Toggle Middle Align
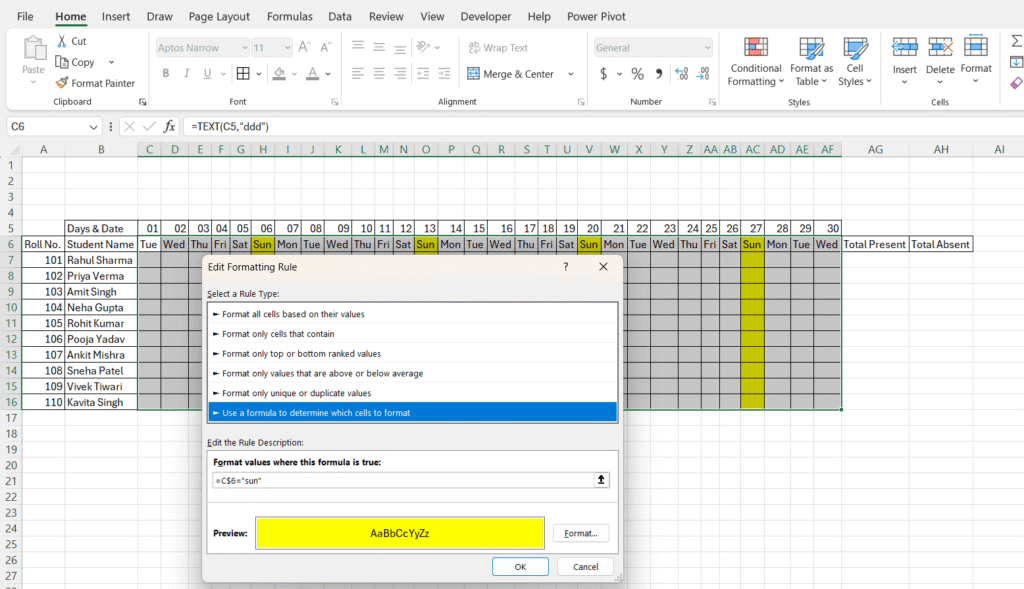Screen dimensions: 1024x589 (379, 46)
